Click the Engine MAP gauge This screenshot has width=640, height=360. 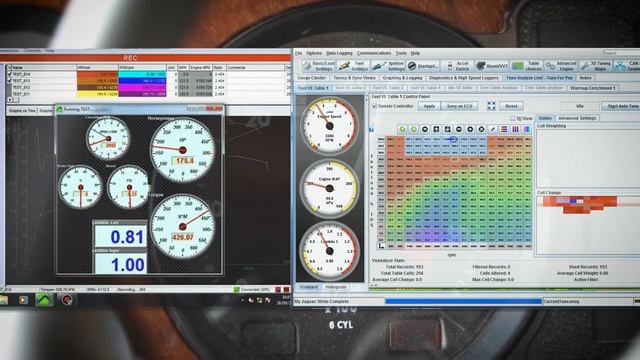tap(329, 189)
